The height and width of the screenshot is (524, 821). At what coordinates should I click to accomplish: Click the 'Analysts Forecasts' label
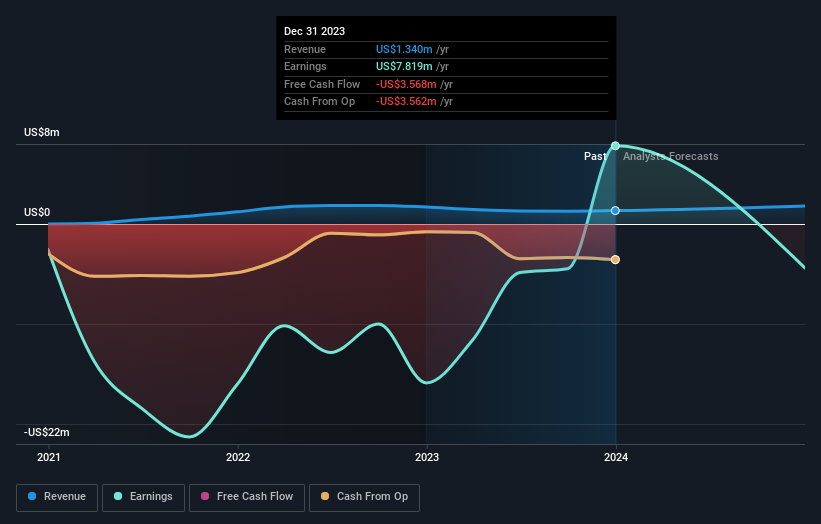point(671,157)
